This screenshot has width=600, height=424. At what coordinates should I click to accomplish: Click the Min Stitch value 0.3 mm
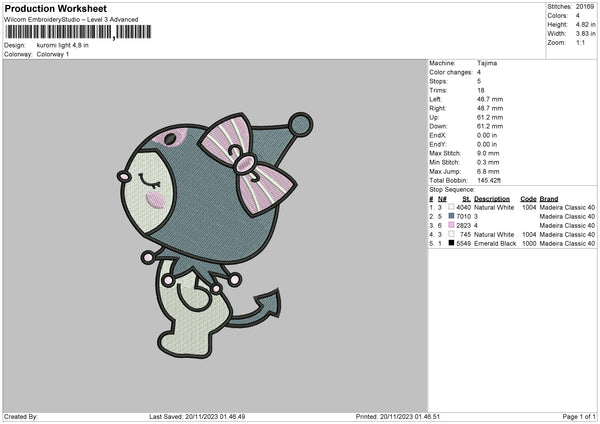[488, 162]
